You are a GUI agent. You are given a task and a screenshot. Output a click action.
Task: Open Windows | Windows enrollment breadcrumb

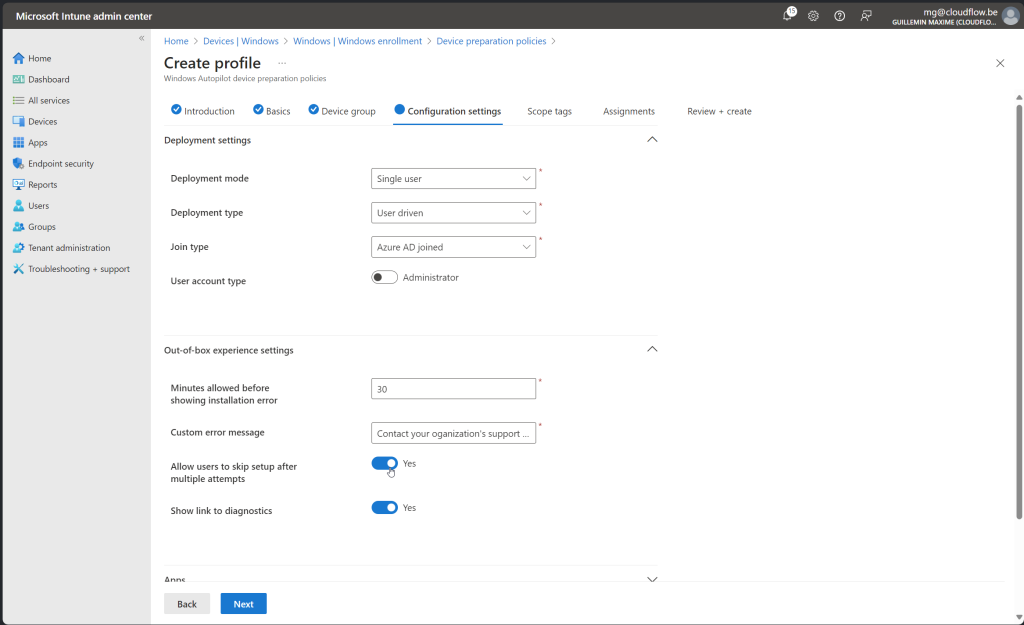(x=358, y=40)
